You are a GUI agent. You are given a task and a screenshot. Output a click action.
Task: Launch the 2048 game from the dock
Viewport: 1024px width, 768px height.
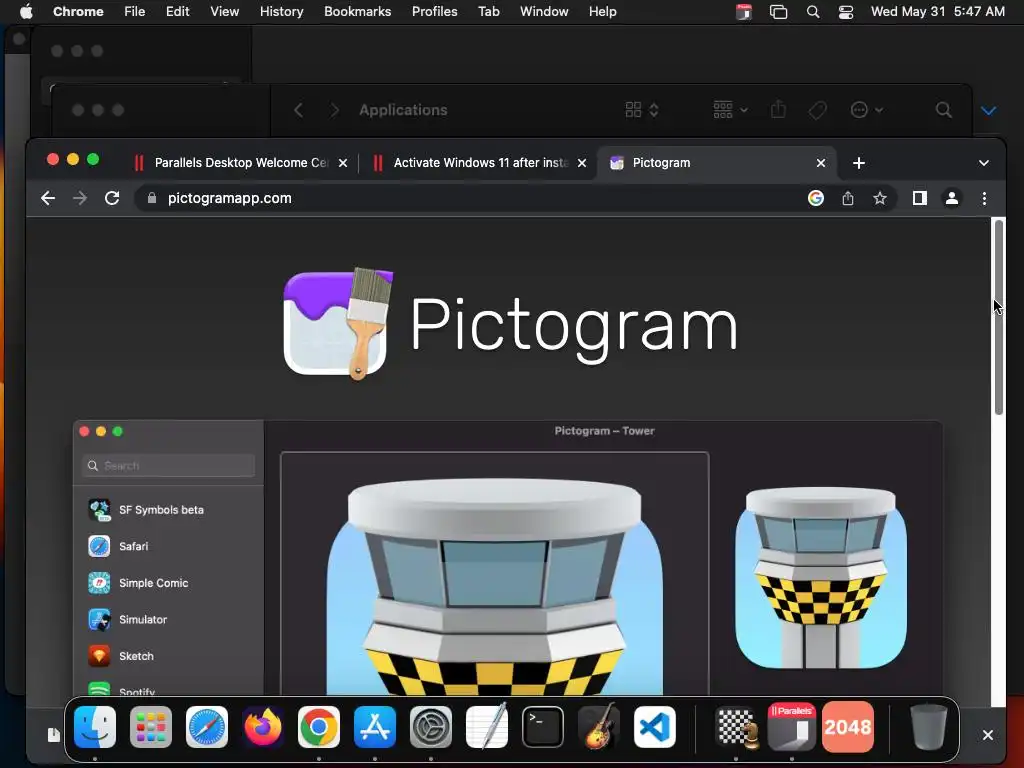tap(847, 727)
